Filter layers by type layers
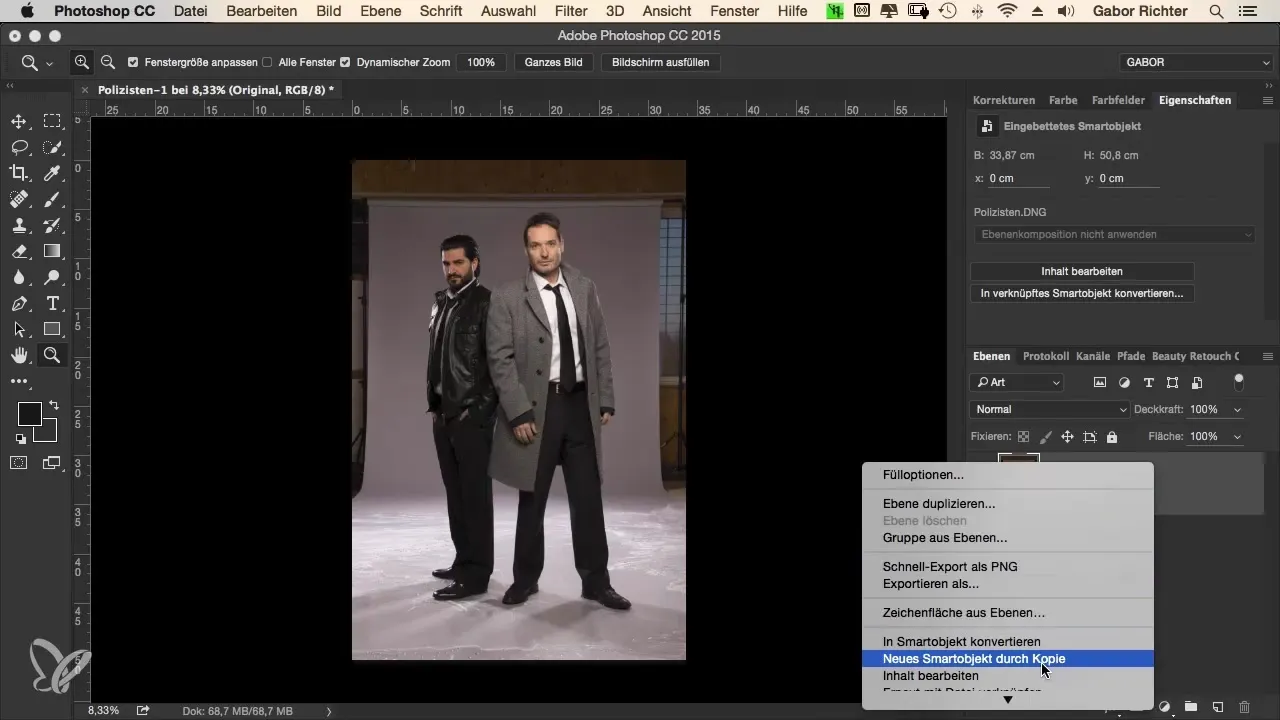Image resolution: width=1280 pixels, height=720 pixels. pos(1148,382)
